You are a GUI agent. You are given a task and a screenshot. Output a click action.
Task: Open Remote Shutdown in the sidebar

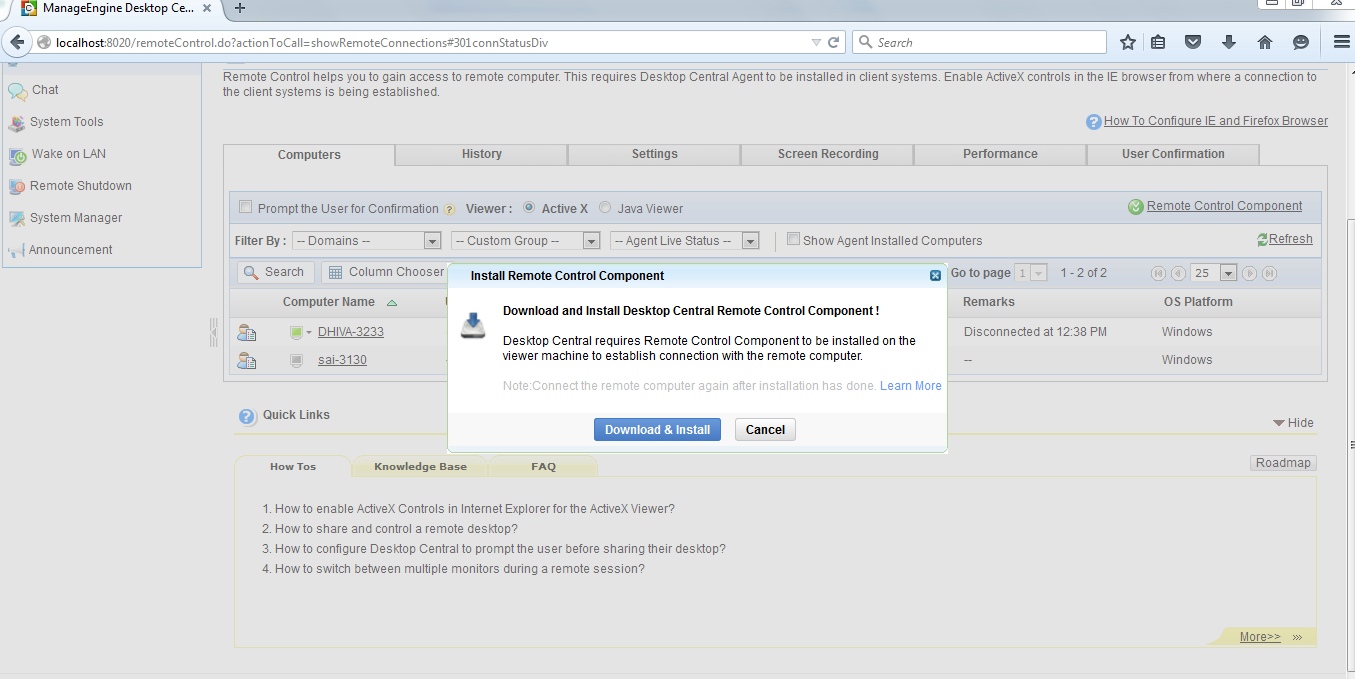80,186
